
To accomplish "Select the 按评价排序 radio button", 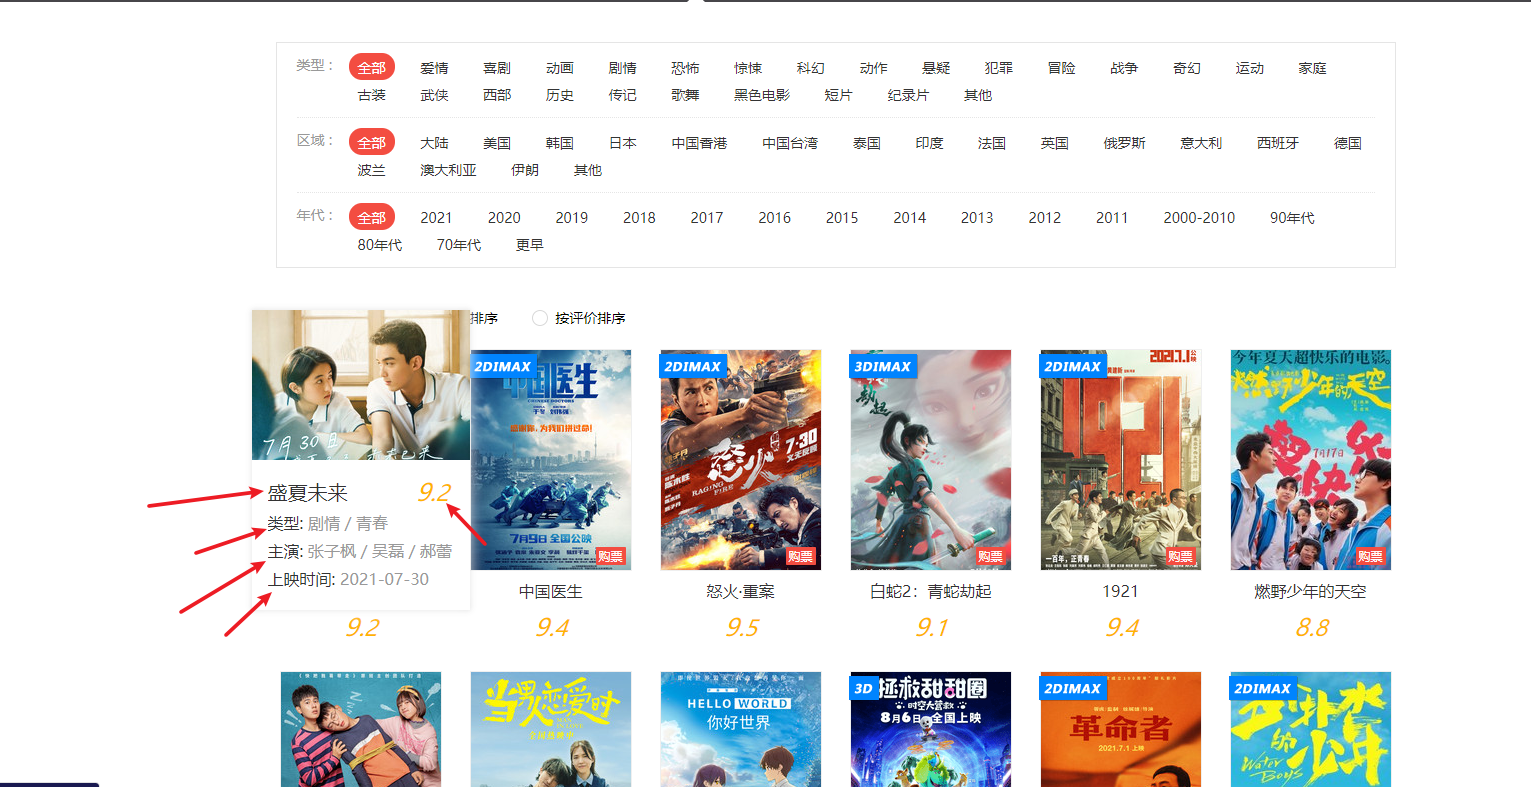I will tap(540, 318).
